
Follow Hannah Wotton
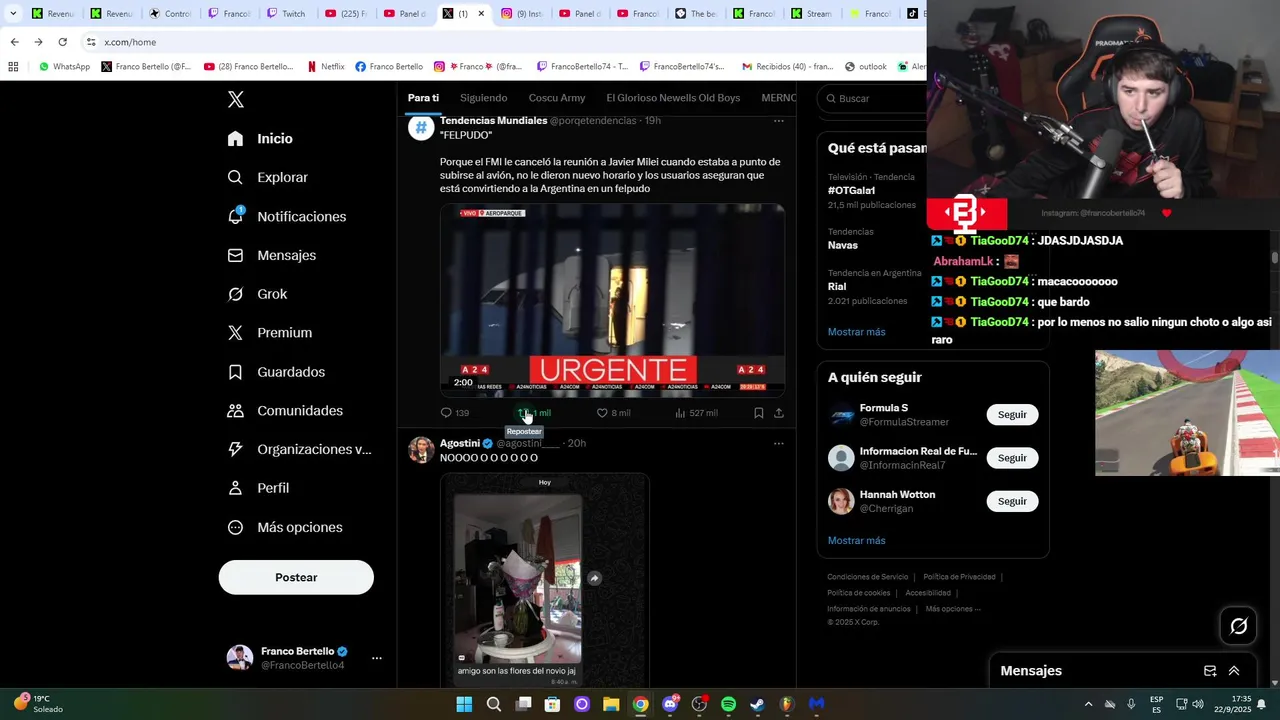1012,501
